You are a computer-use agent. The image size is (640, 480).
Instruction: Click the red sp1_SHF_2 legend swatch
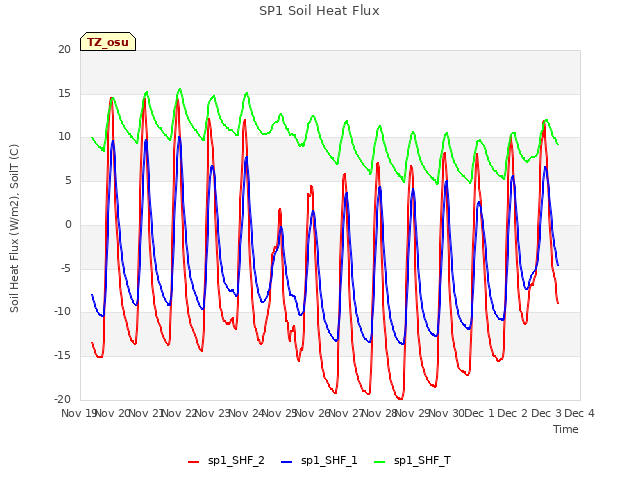pos(193,462)
